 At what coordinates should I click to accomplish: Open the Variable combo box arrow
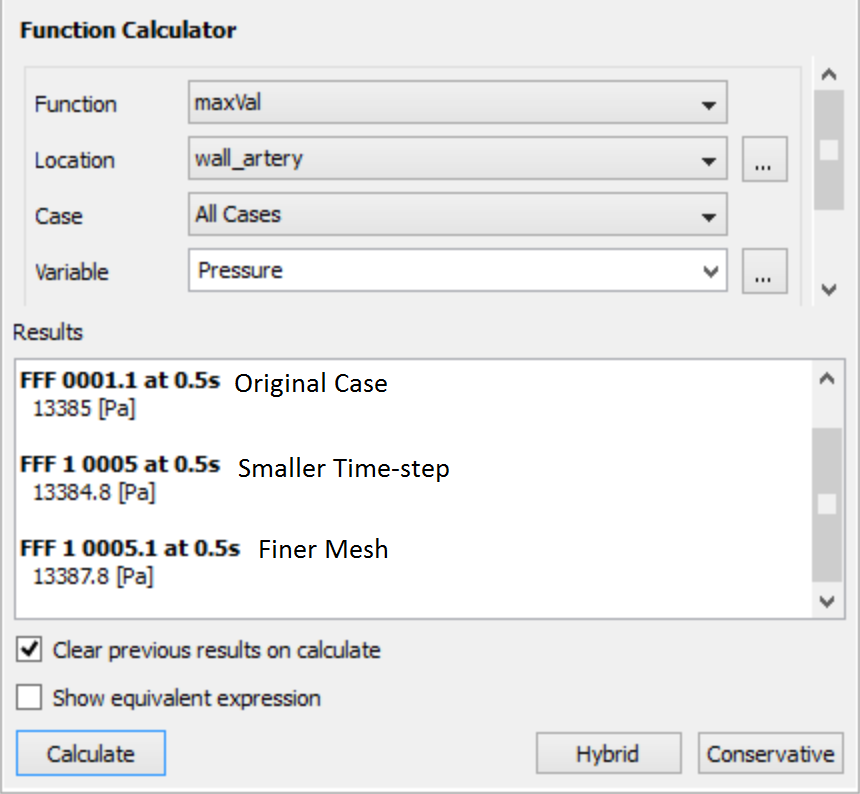(x=710, y=271)
